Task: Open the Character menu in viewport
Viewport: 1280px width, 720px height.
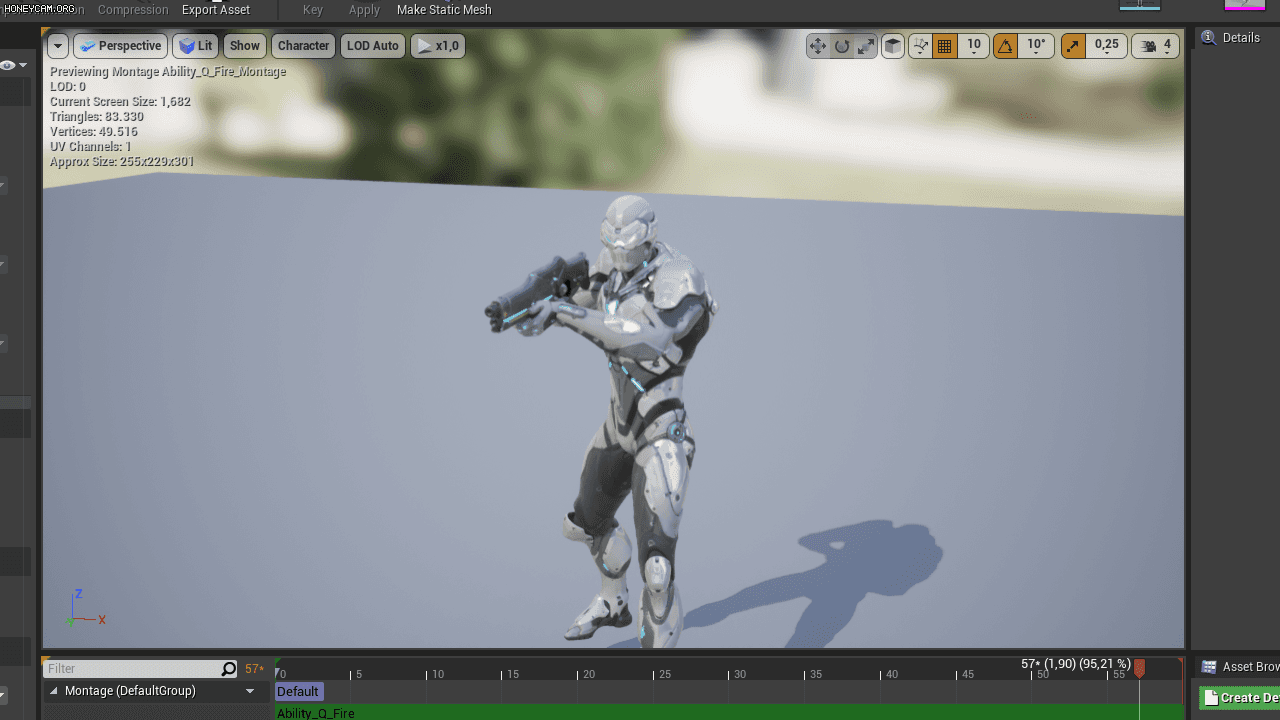Action: pyautogui.click(x=303, y=46)
